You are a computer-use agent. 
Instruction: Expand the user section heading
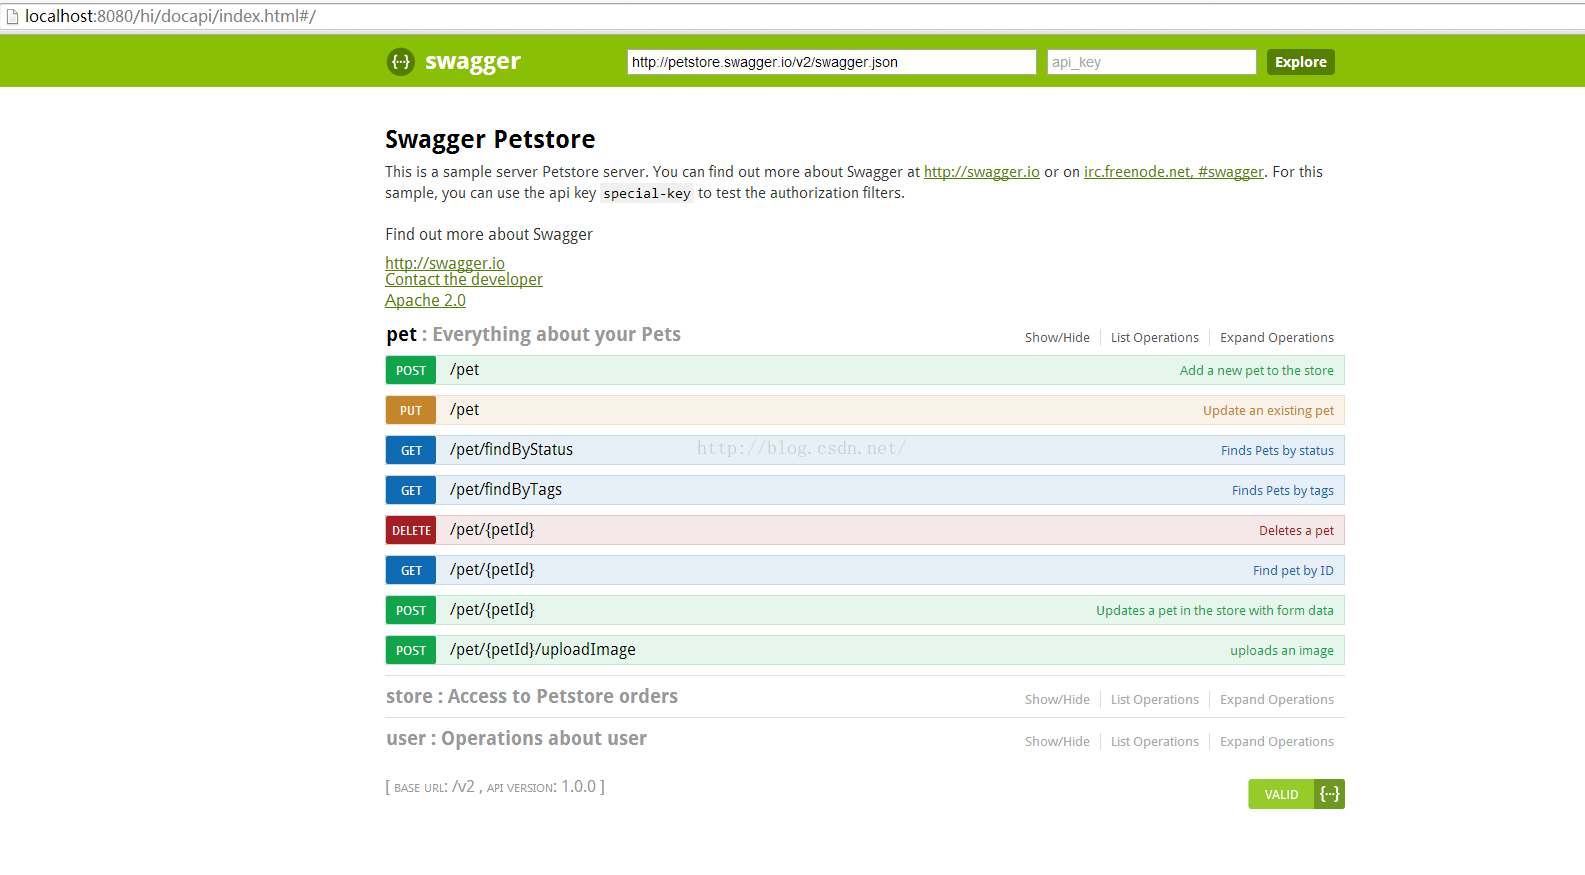tap(516, 738)
